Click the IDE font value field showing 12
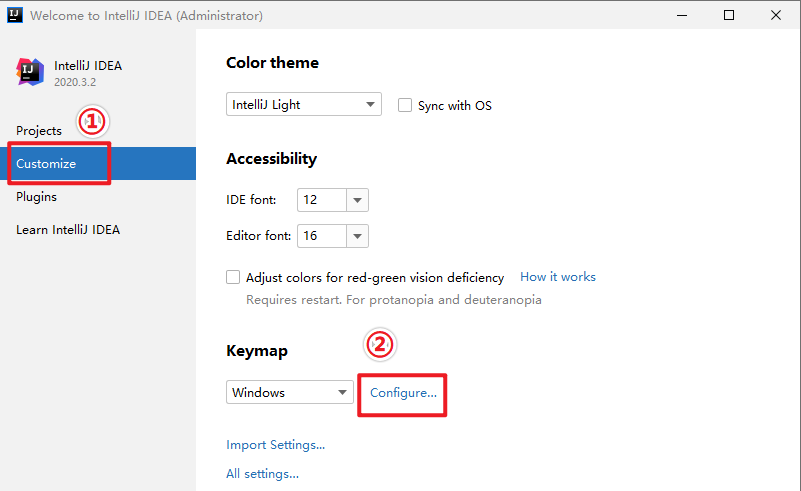Viewport: 801px width, 491px height. click(x=322, y=200)
